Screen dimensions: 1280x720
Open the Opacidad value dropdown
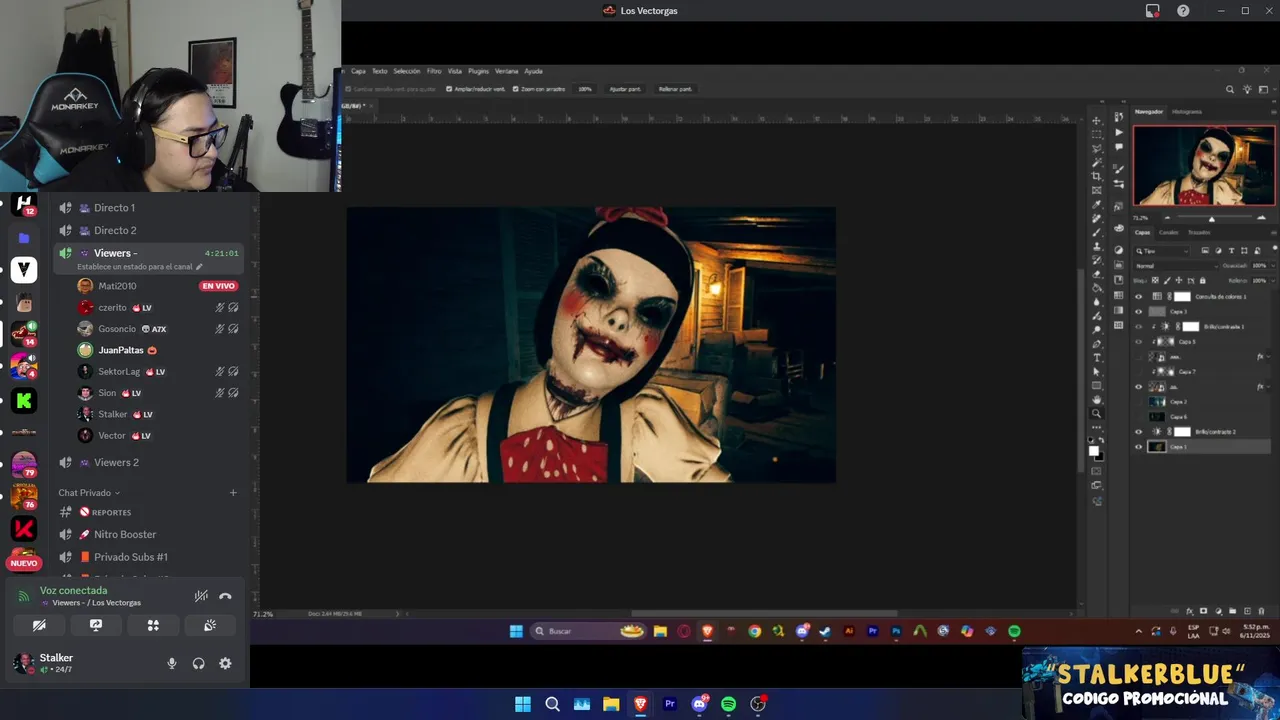pyautogui.click(x=1271, y=266)
